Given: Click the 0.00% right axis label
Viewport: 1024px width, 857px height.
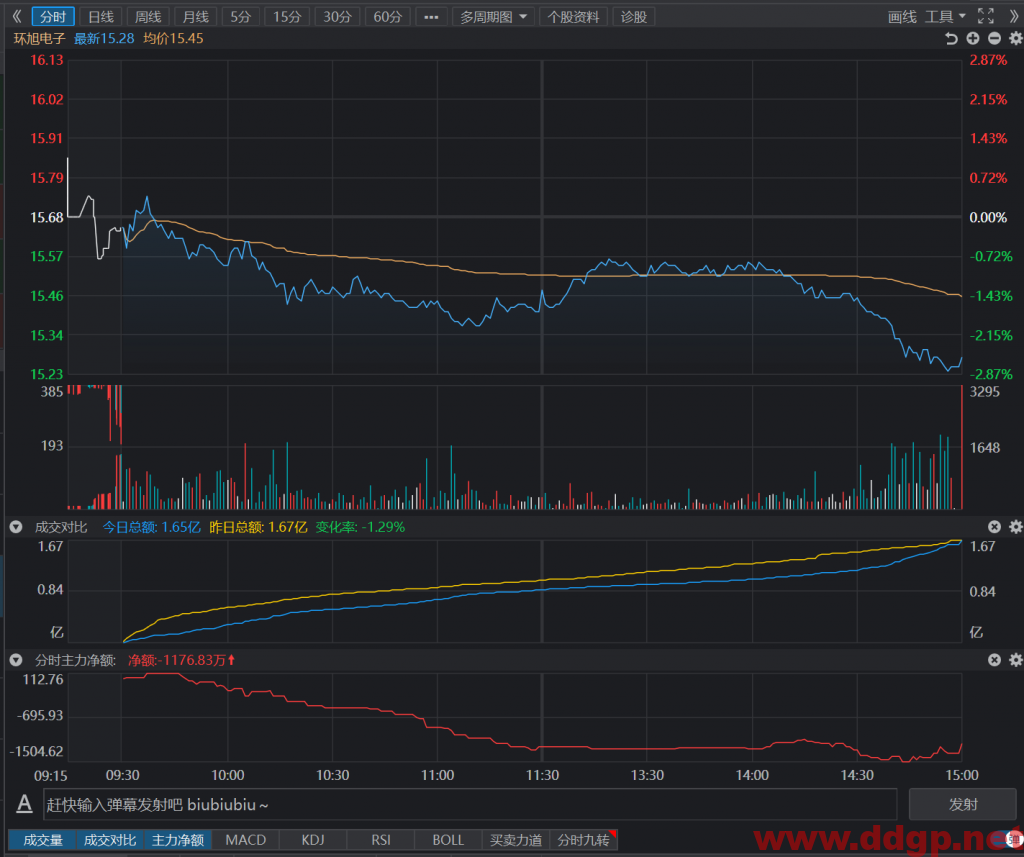Looking at the screenshot, I should 988,218.
